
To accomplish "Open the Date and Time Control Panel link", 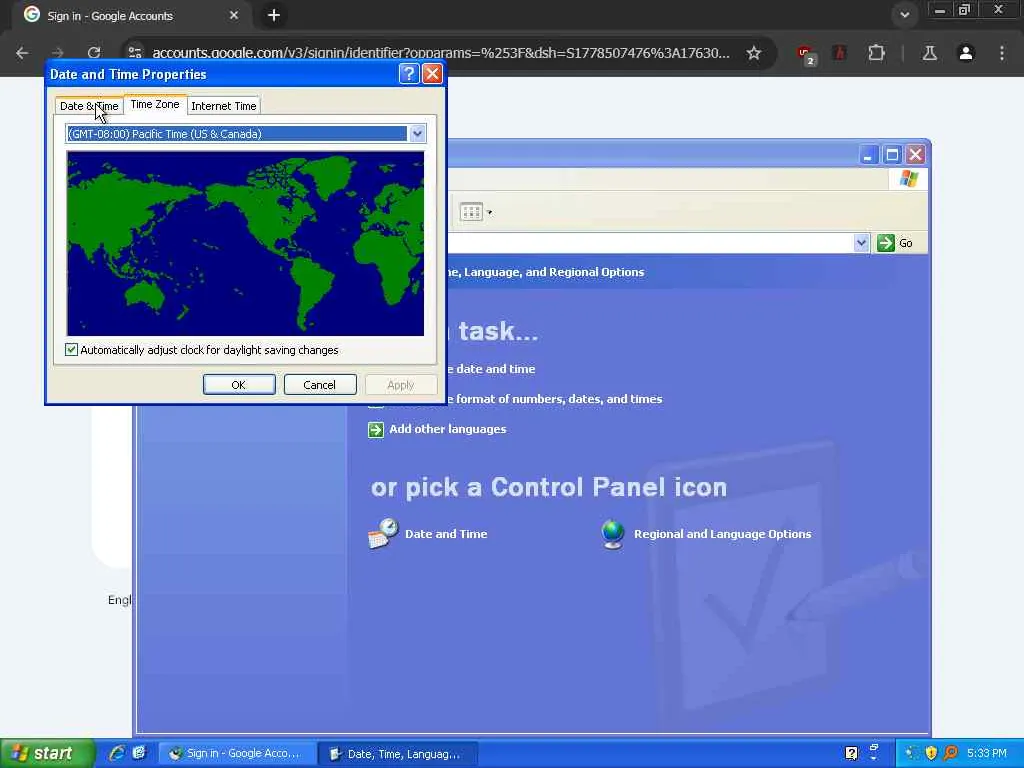I will click(x=446, y=534).
